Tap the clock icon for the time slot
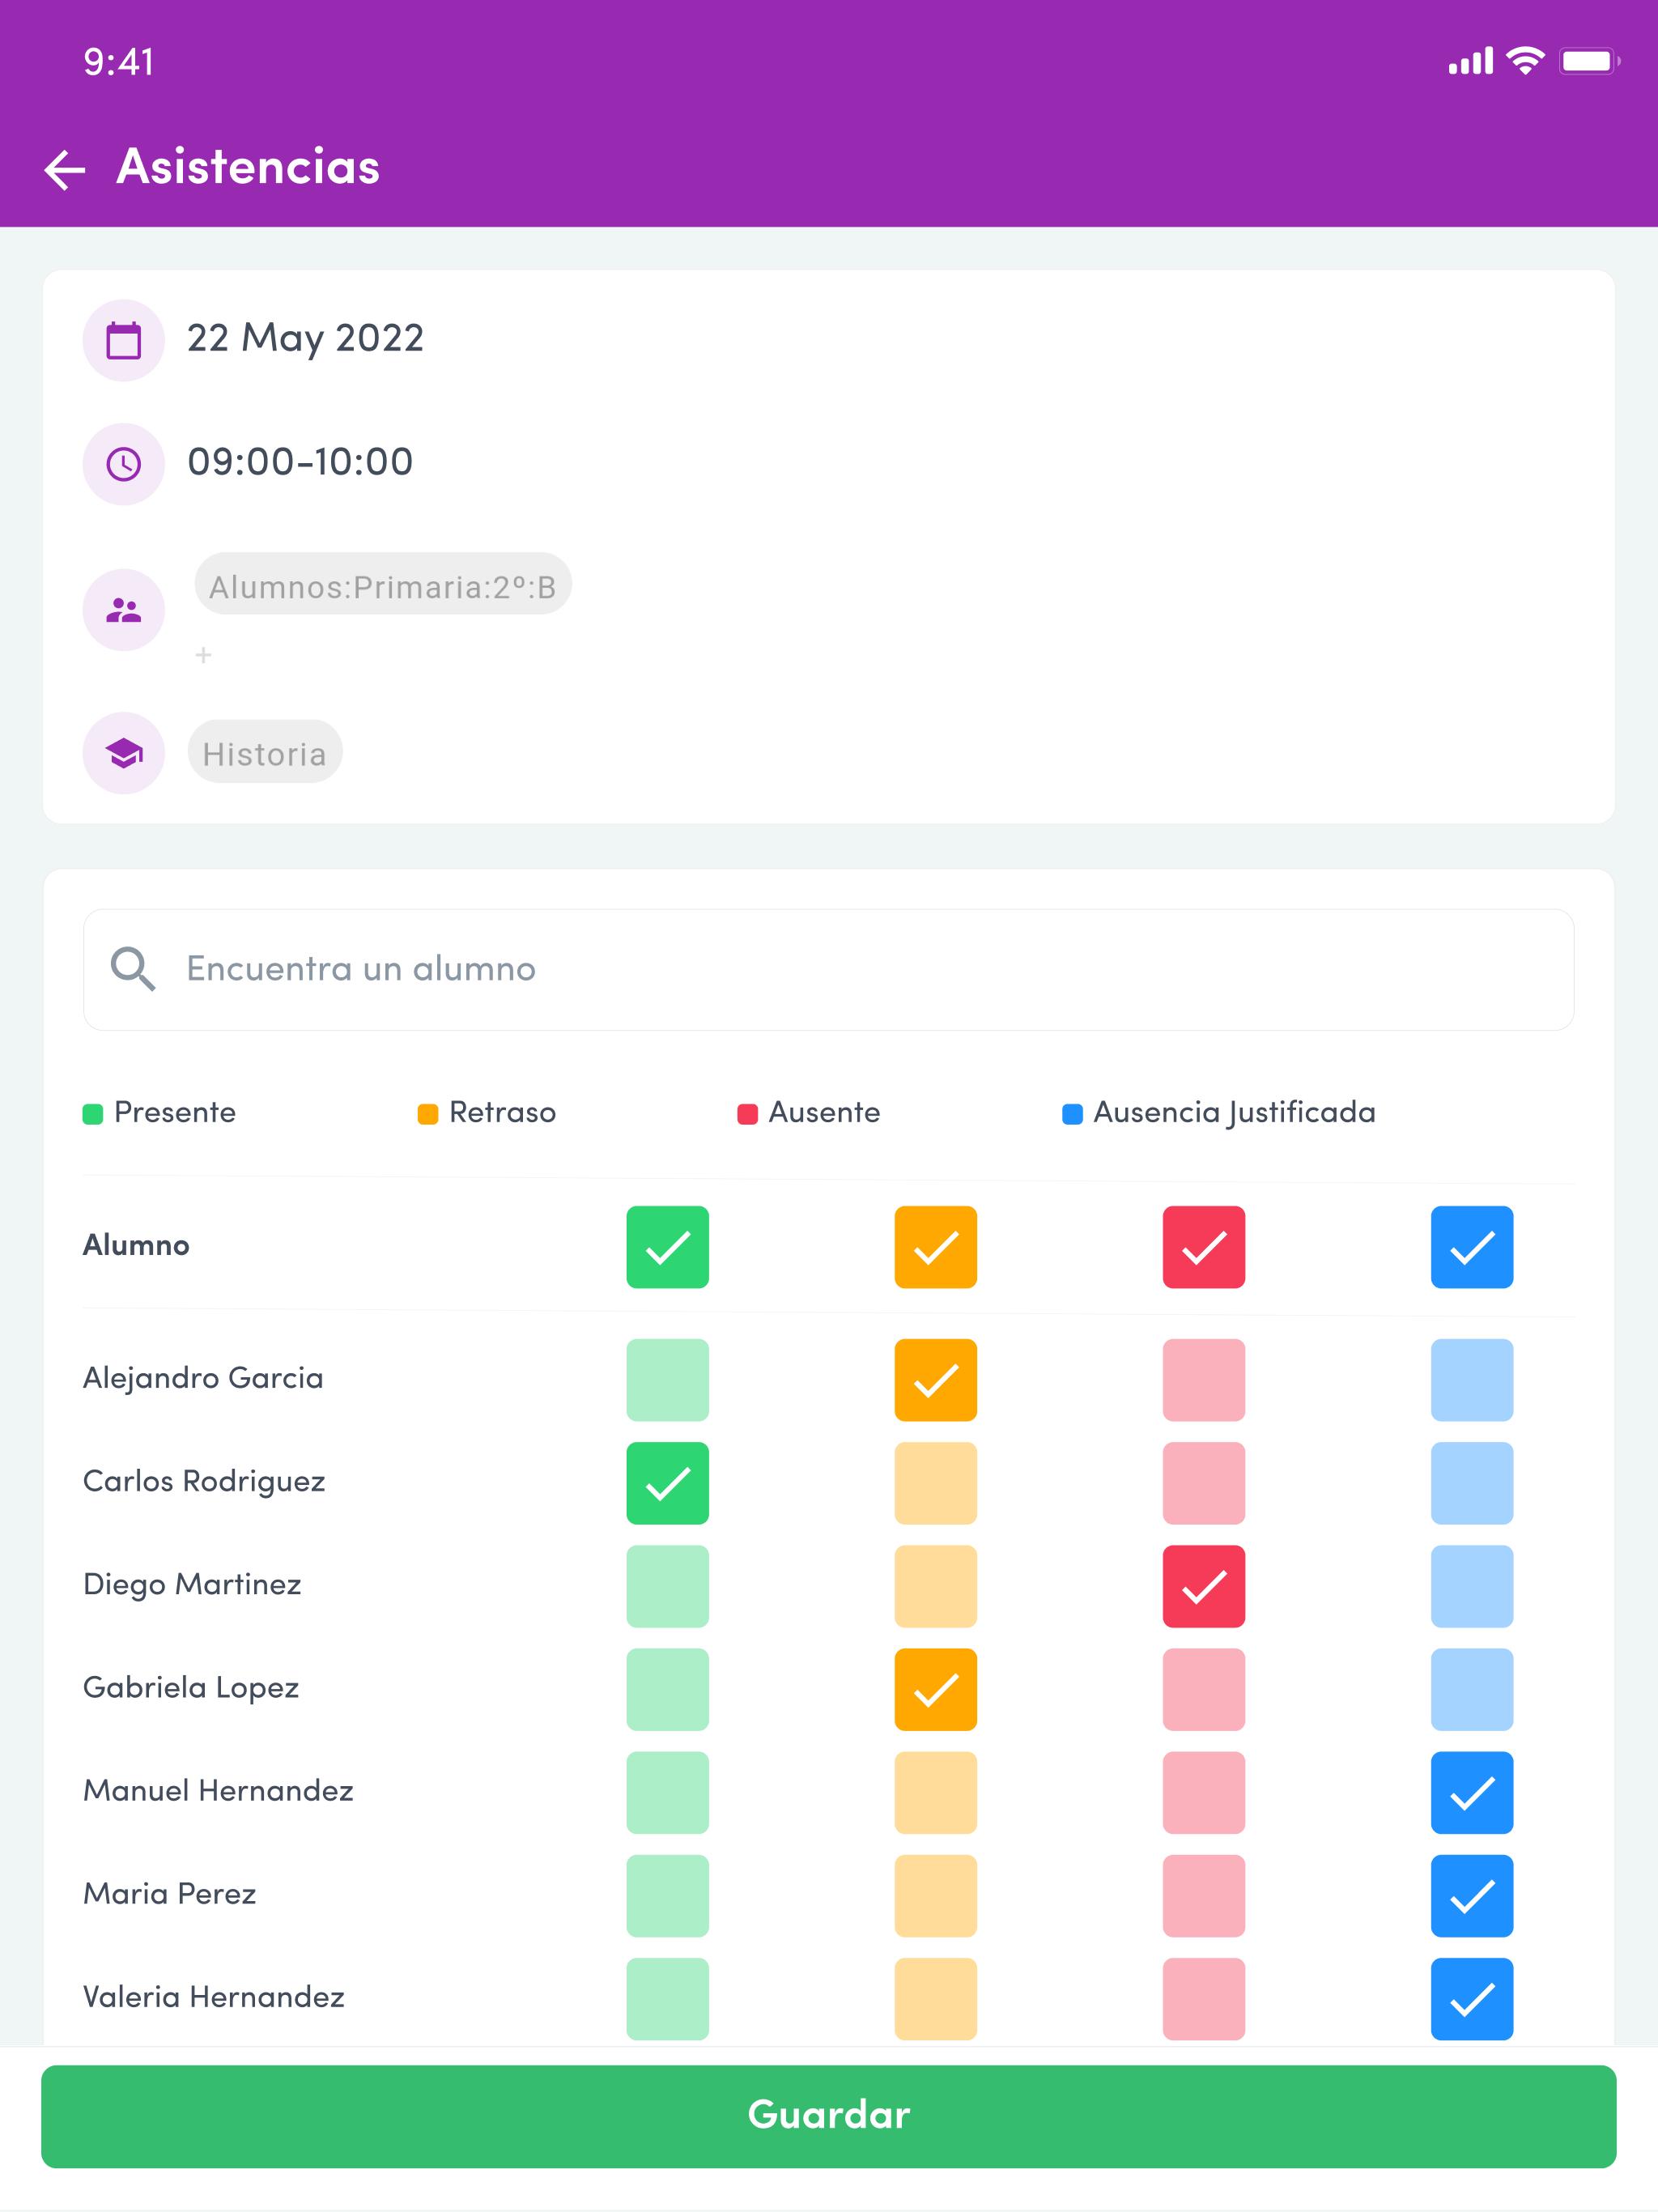Screen dimensions: 1658x2212 (x=123, y=464)
